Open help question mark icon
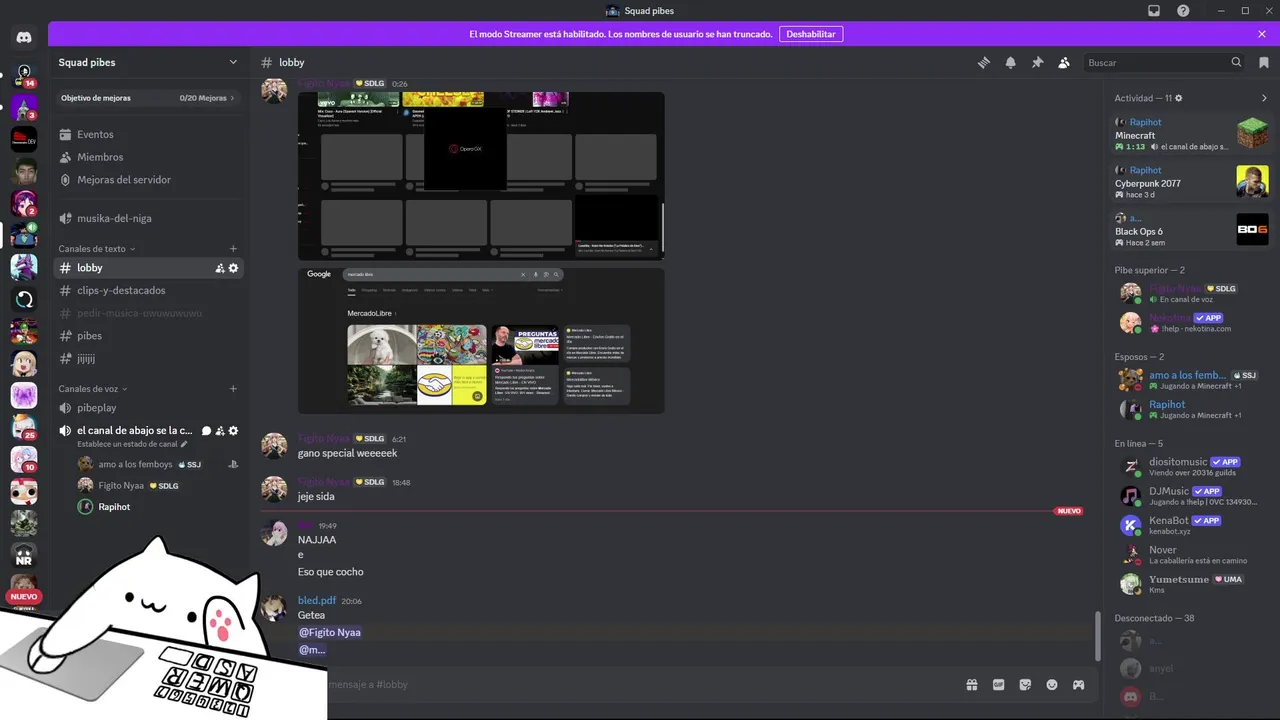 coord(1183,11)
